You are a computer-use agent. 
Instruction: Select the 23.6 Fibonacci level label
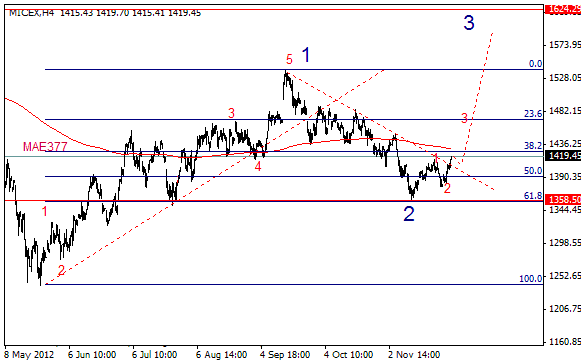click(533, 113)
